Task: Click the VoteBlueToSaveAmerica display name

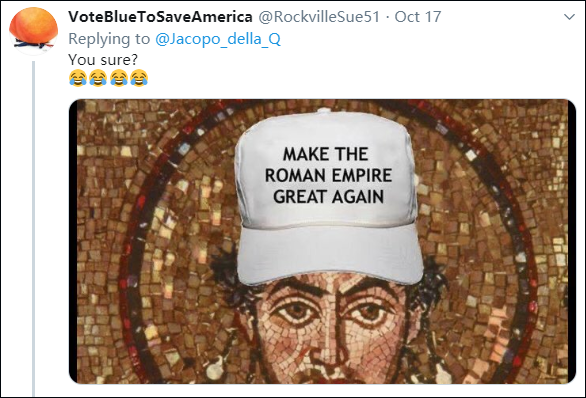Action: click(160, 17)
